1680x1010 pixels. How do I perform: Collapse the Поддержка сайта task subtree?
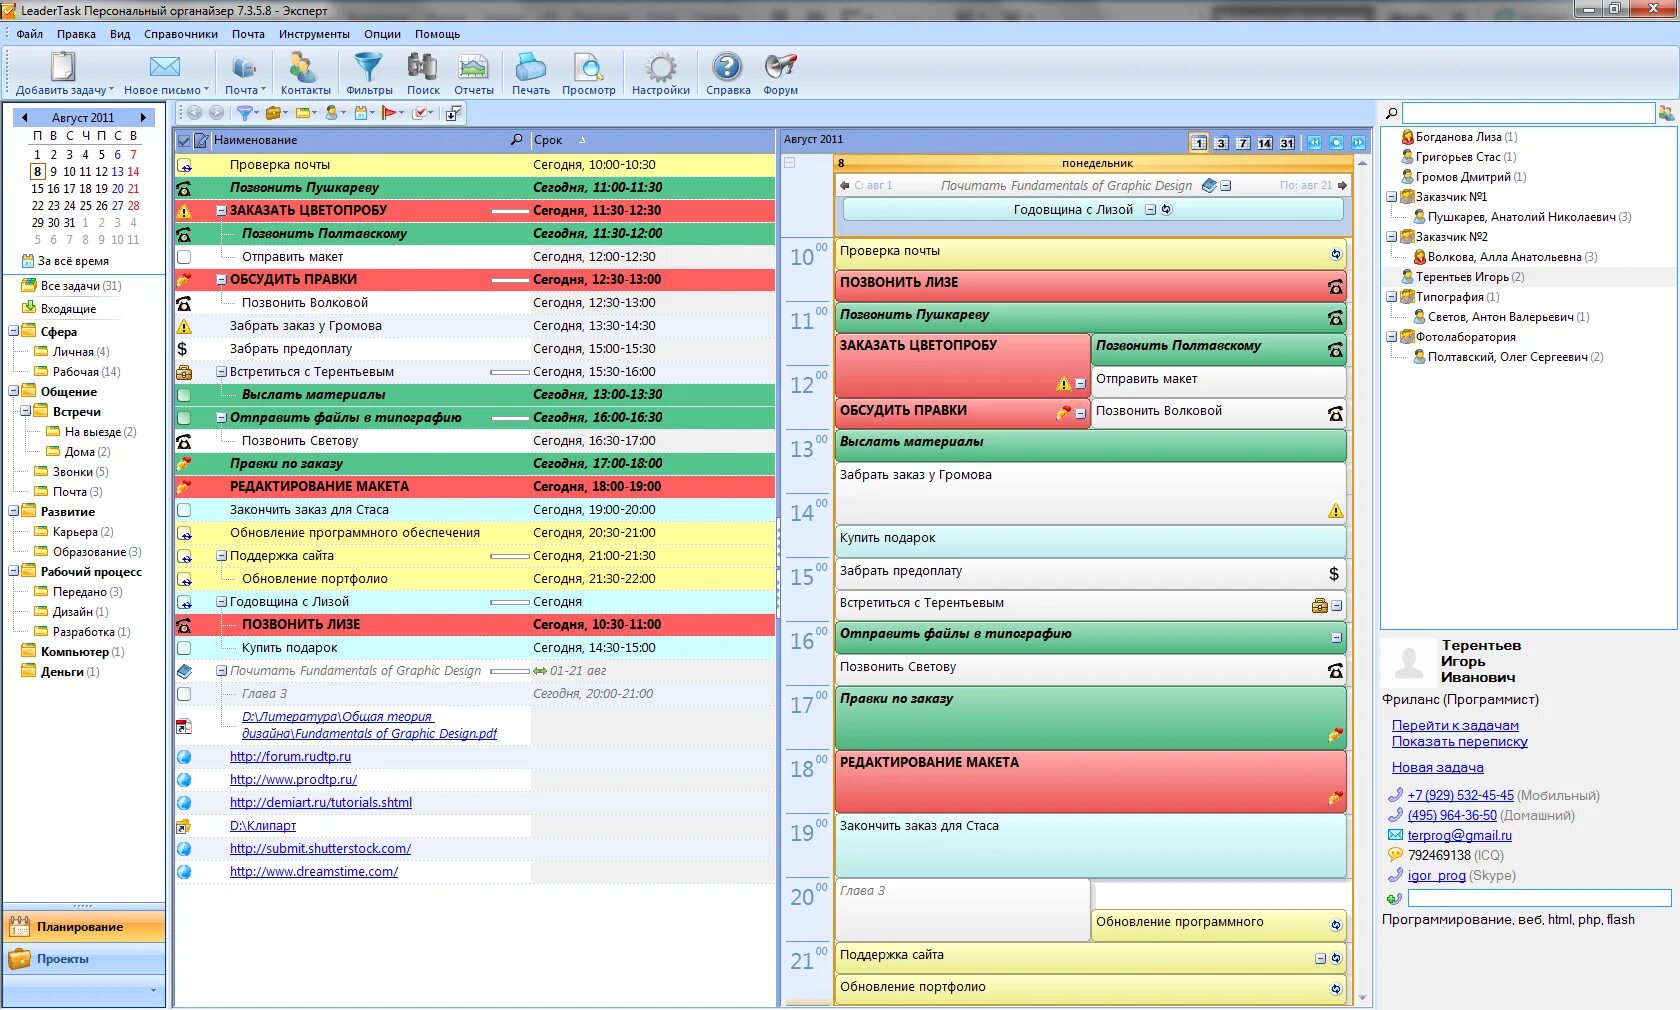tap(222, 556)
